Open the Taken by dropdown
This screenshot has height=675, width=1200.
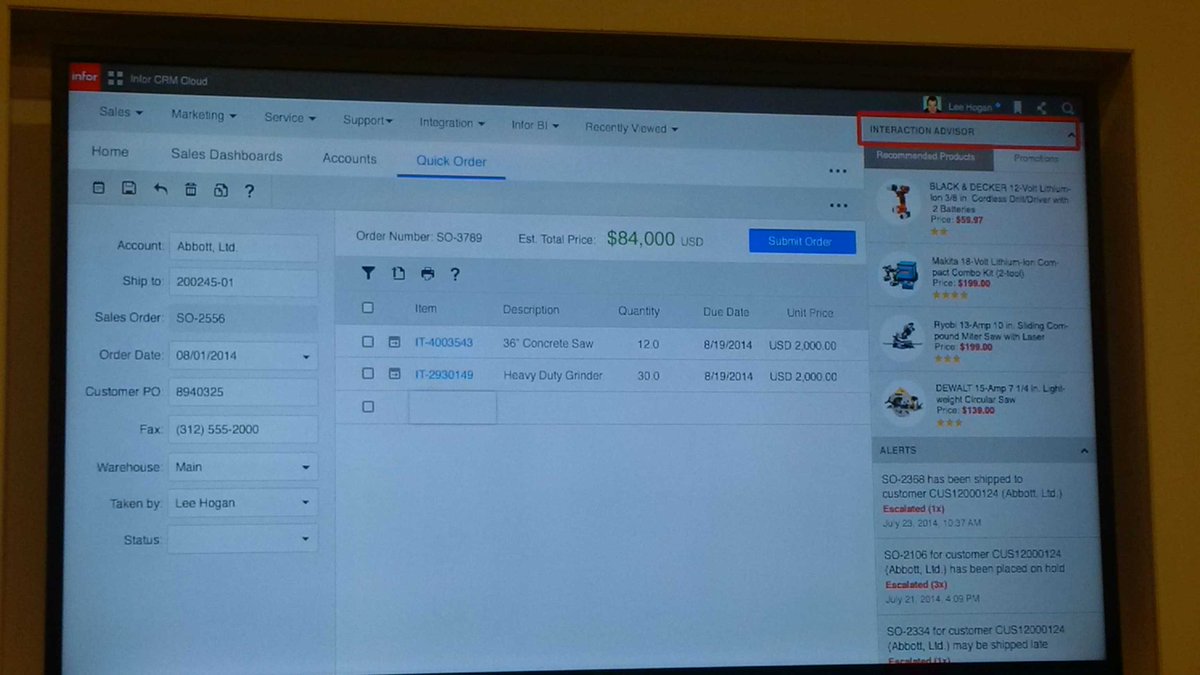pos(306,504)
